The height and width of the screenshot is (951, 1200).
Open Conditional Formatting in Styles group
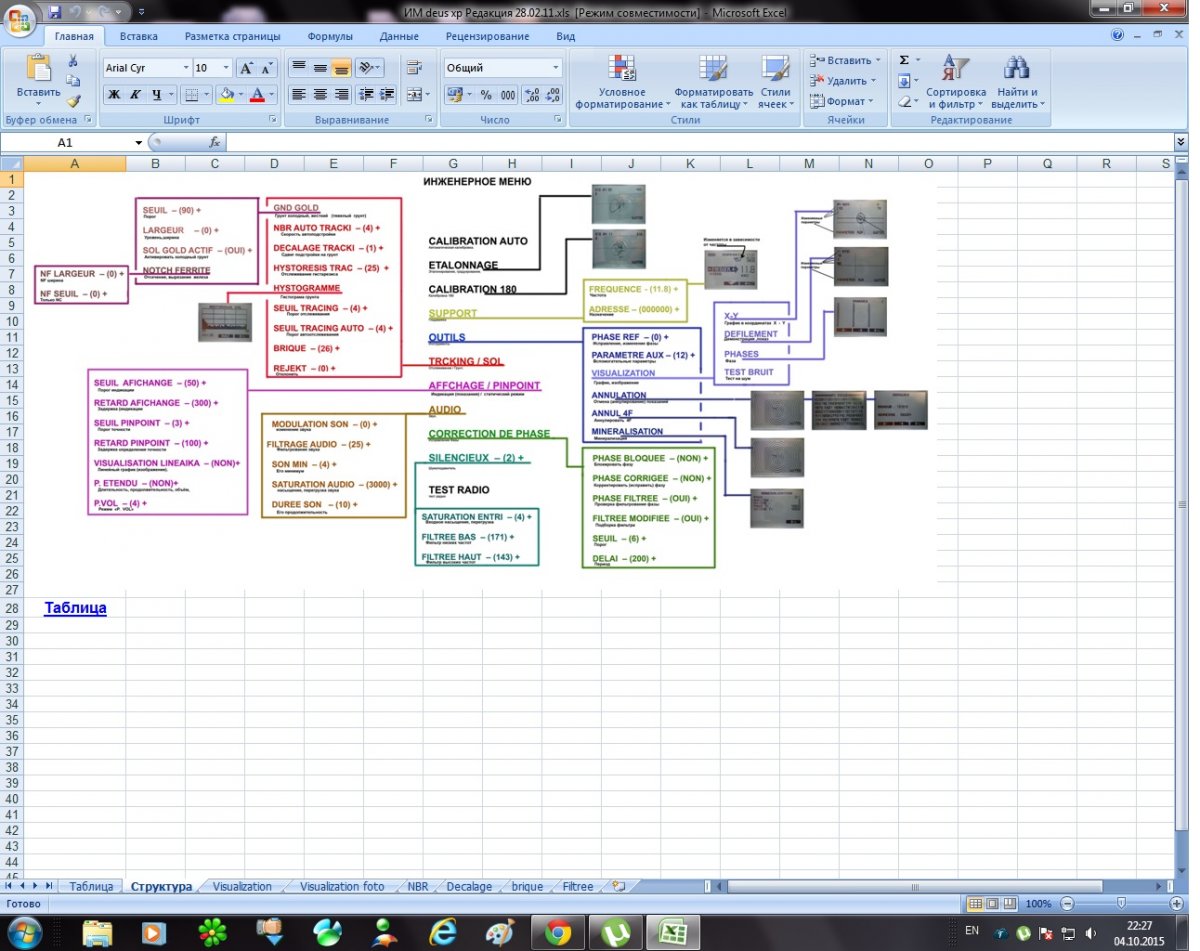point(623,82)
